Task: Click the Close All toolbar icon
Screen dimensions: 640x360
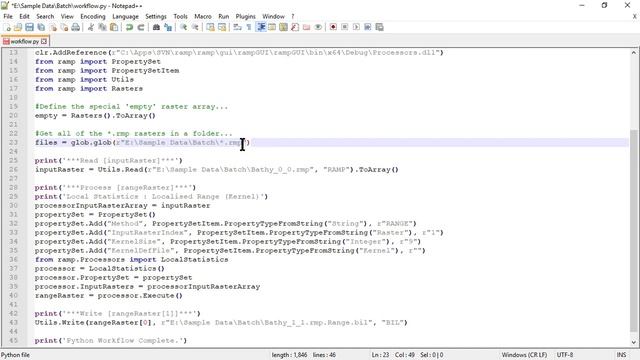Action: tap(64, 27)
